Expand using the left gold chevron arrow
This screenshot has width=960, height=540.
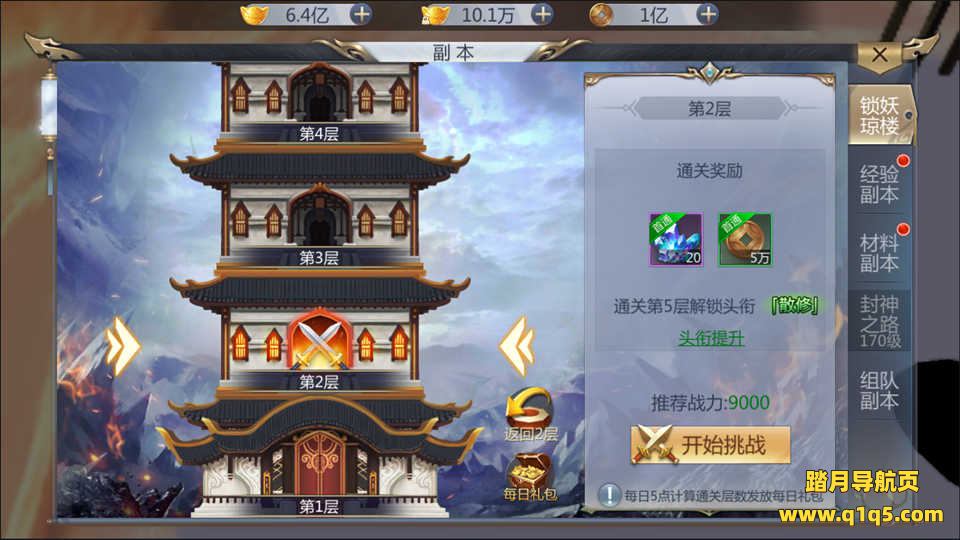pyautogui.click(x=123, y=346)
